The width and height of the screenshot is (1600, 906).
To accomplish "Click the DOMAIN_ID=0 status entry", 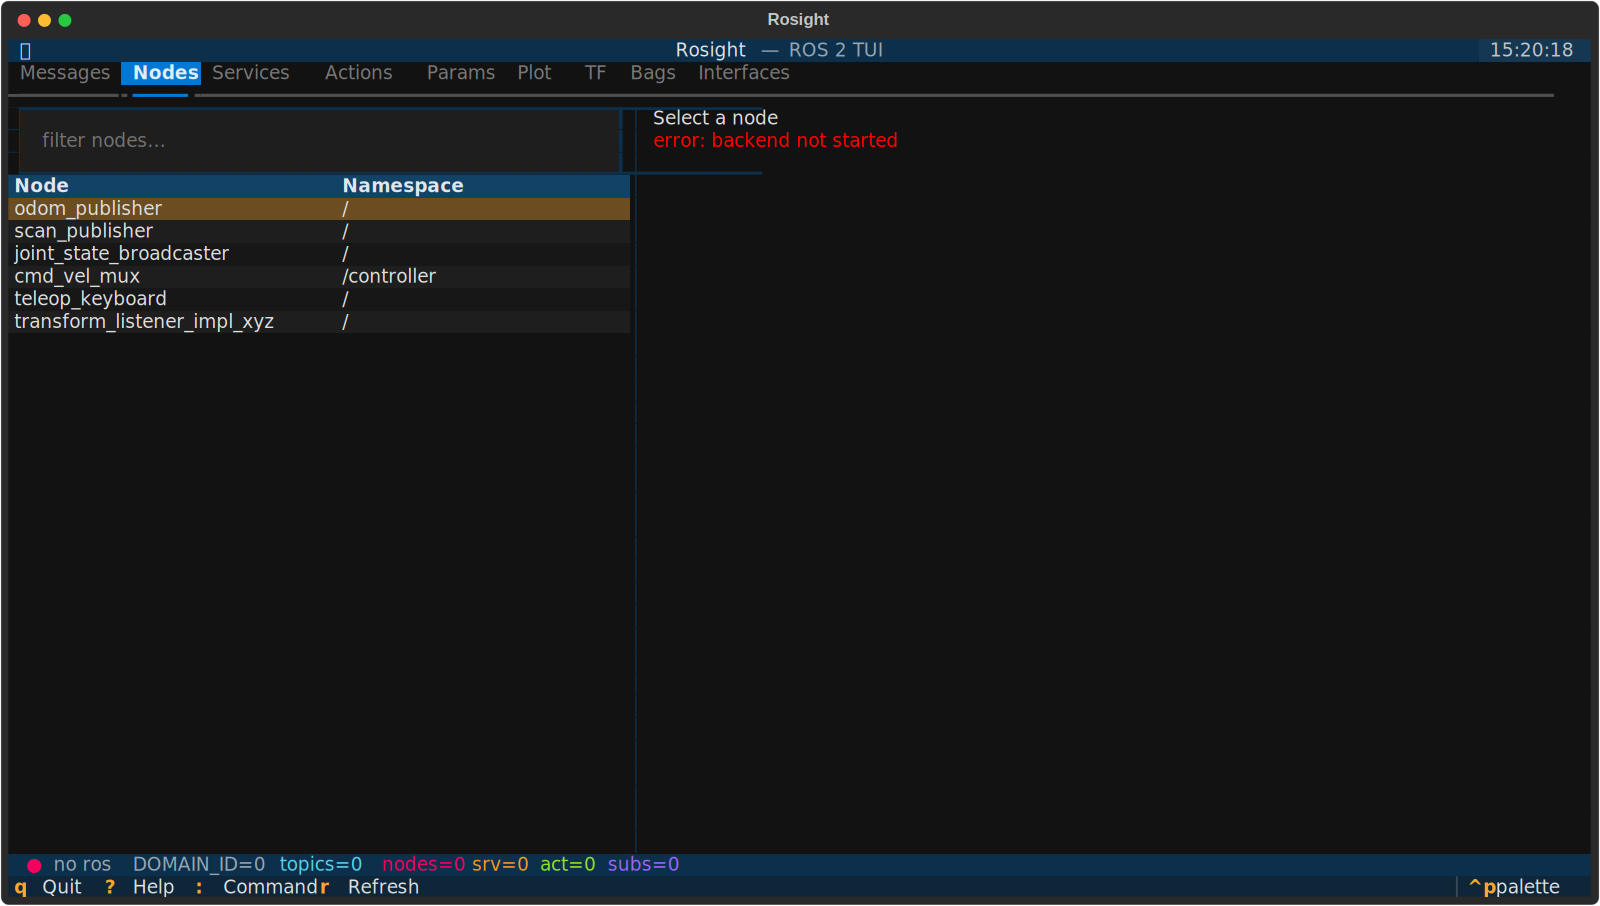I will [199, 864].
